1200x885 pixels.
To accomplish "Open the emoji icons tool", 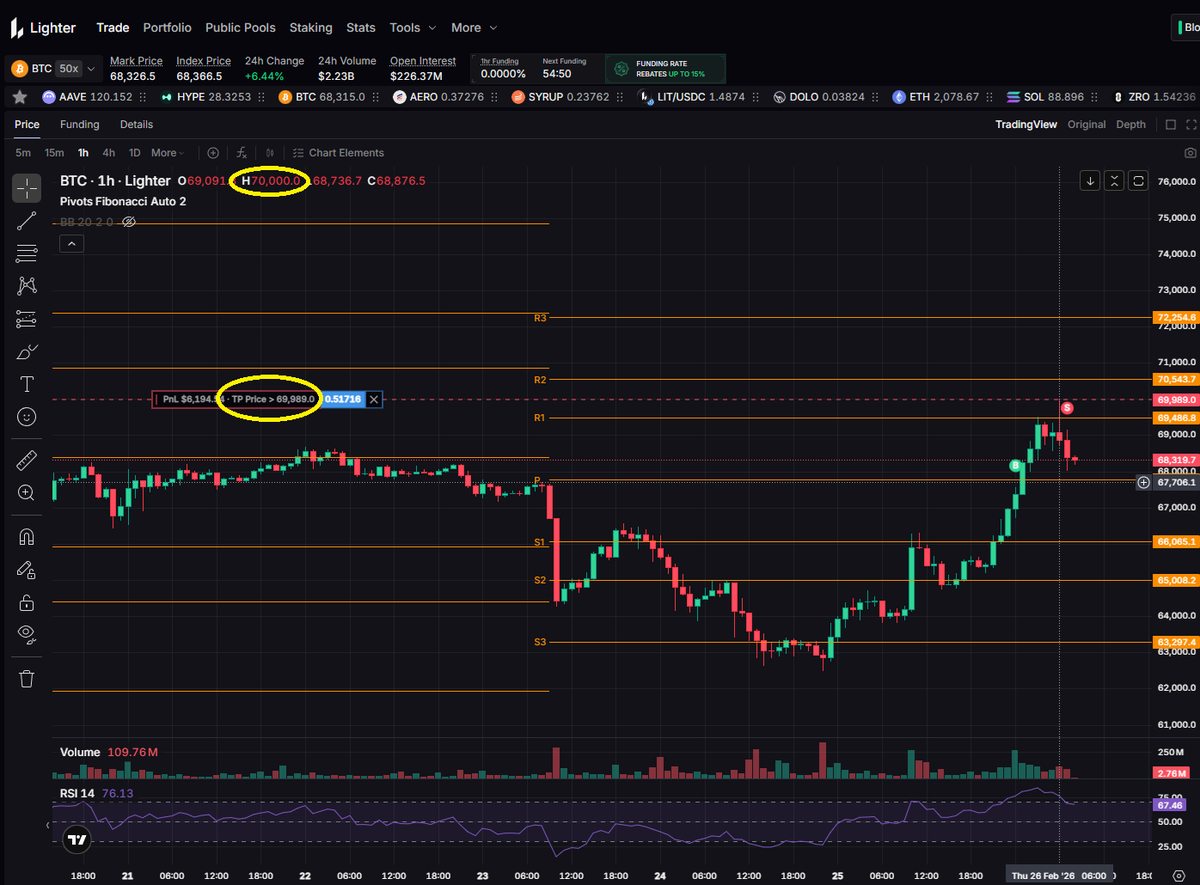I will (27, 416).
